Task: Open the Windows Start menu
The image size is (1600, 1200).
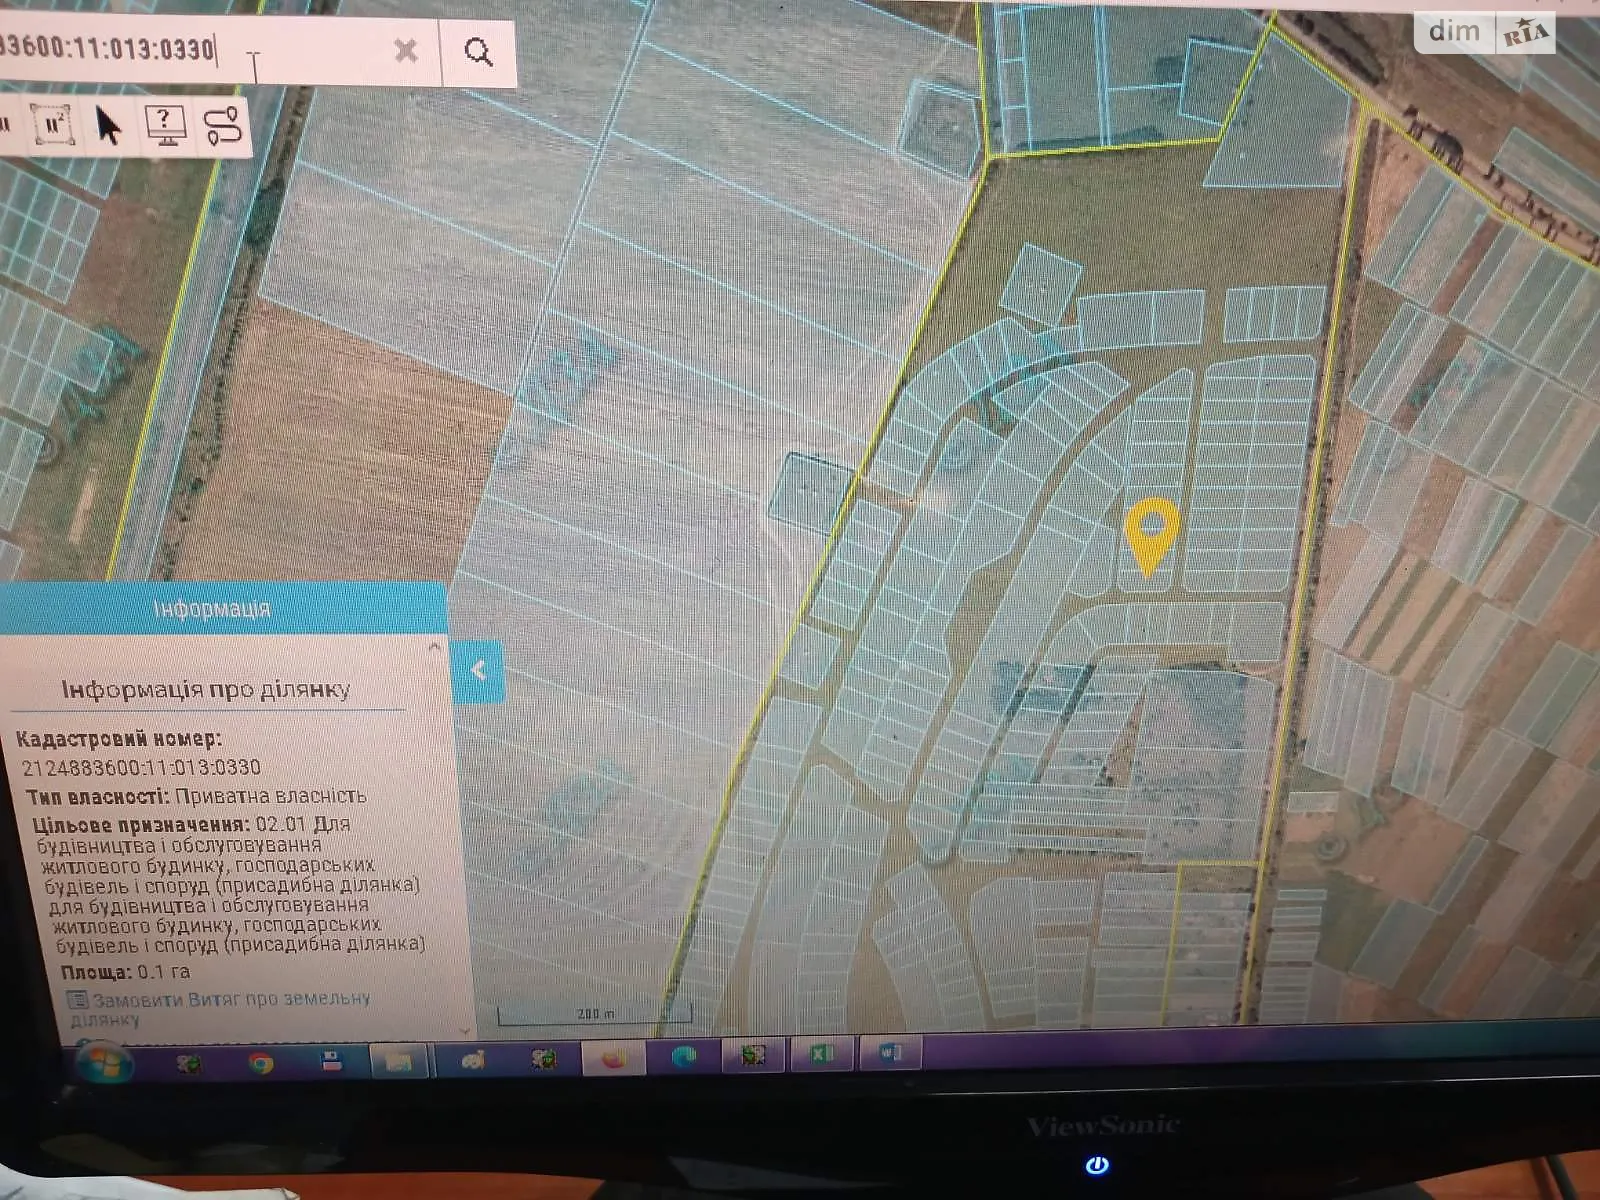Action: [103, 1062]
